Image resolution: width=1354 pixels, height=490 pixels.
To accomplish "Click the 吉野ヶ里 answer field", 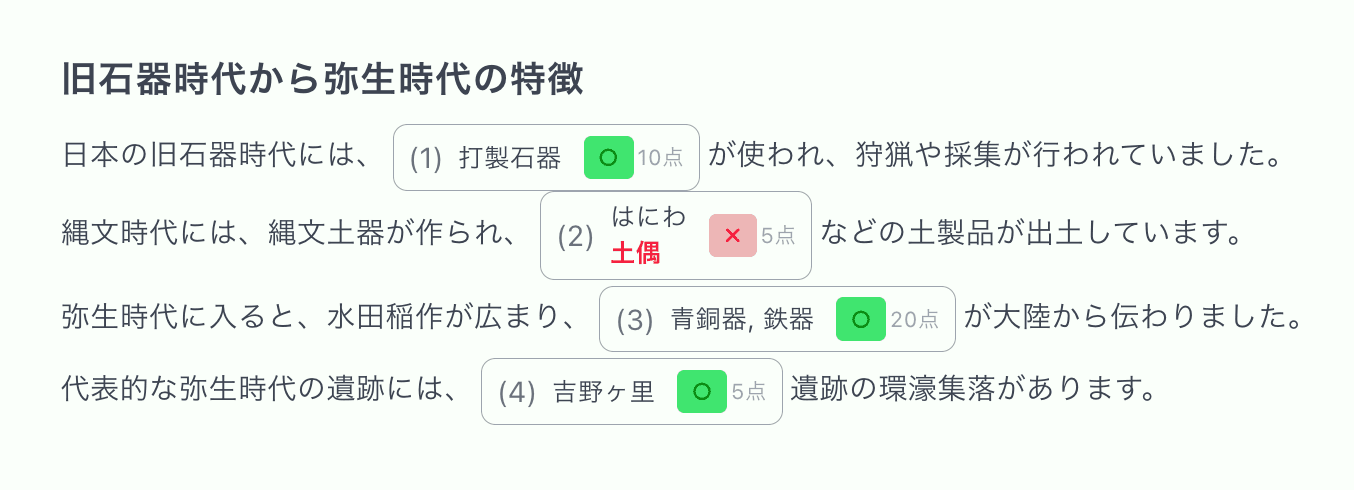I will pyautogui.click(x=603, y=392).
